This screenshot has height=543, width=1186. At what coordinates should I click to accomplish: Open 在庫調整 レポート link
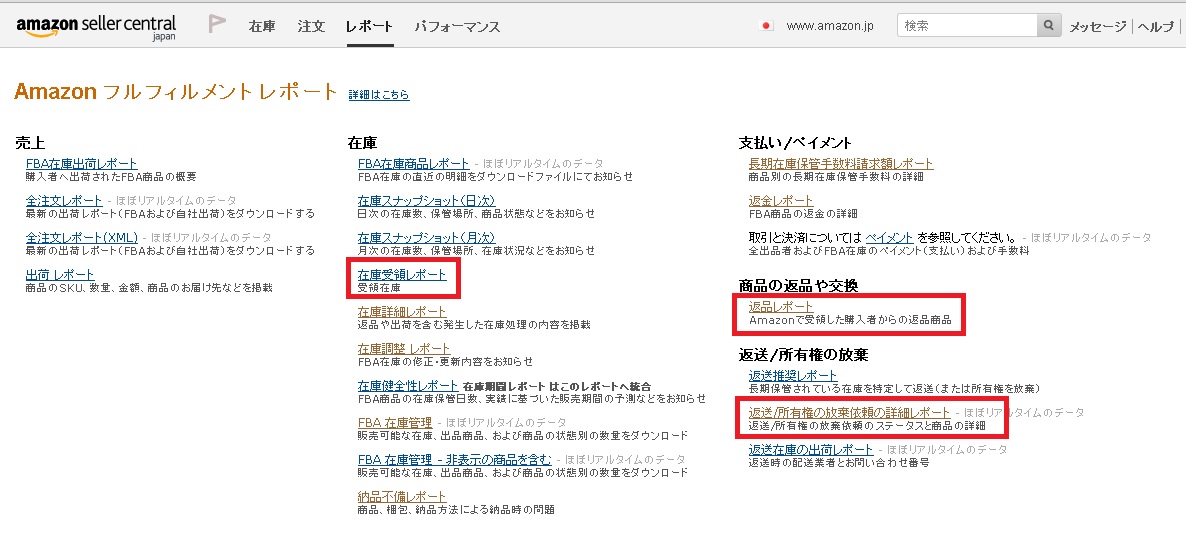(404, 349)
